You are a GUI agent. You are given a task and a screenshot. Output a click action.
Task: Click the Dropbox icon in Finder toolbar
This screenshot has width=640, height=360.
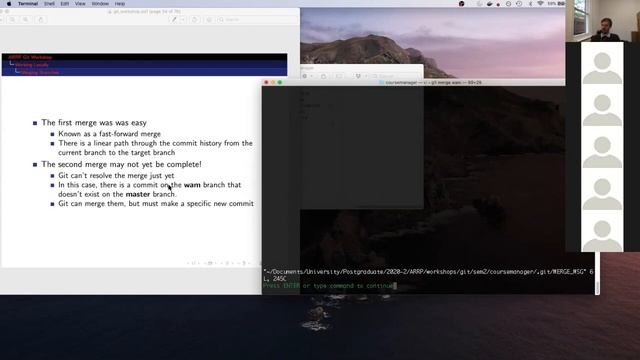pyautogui.click(x=358, y=76)
